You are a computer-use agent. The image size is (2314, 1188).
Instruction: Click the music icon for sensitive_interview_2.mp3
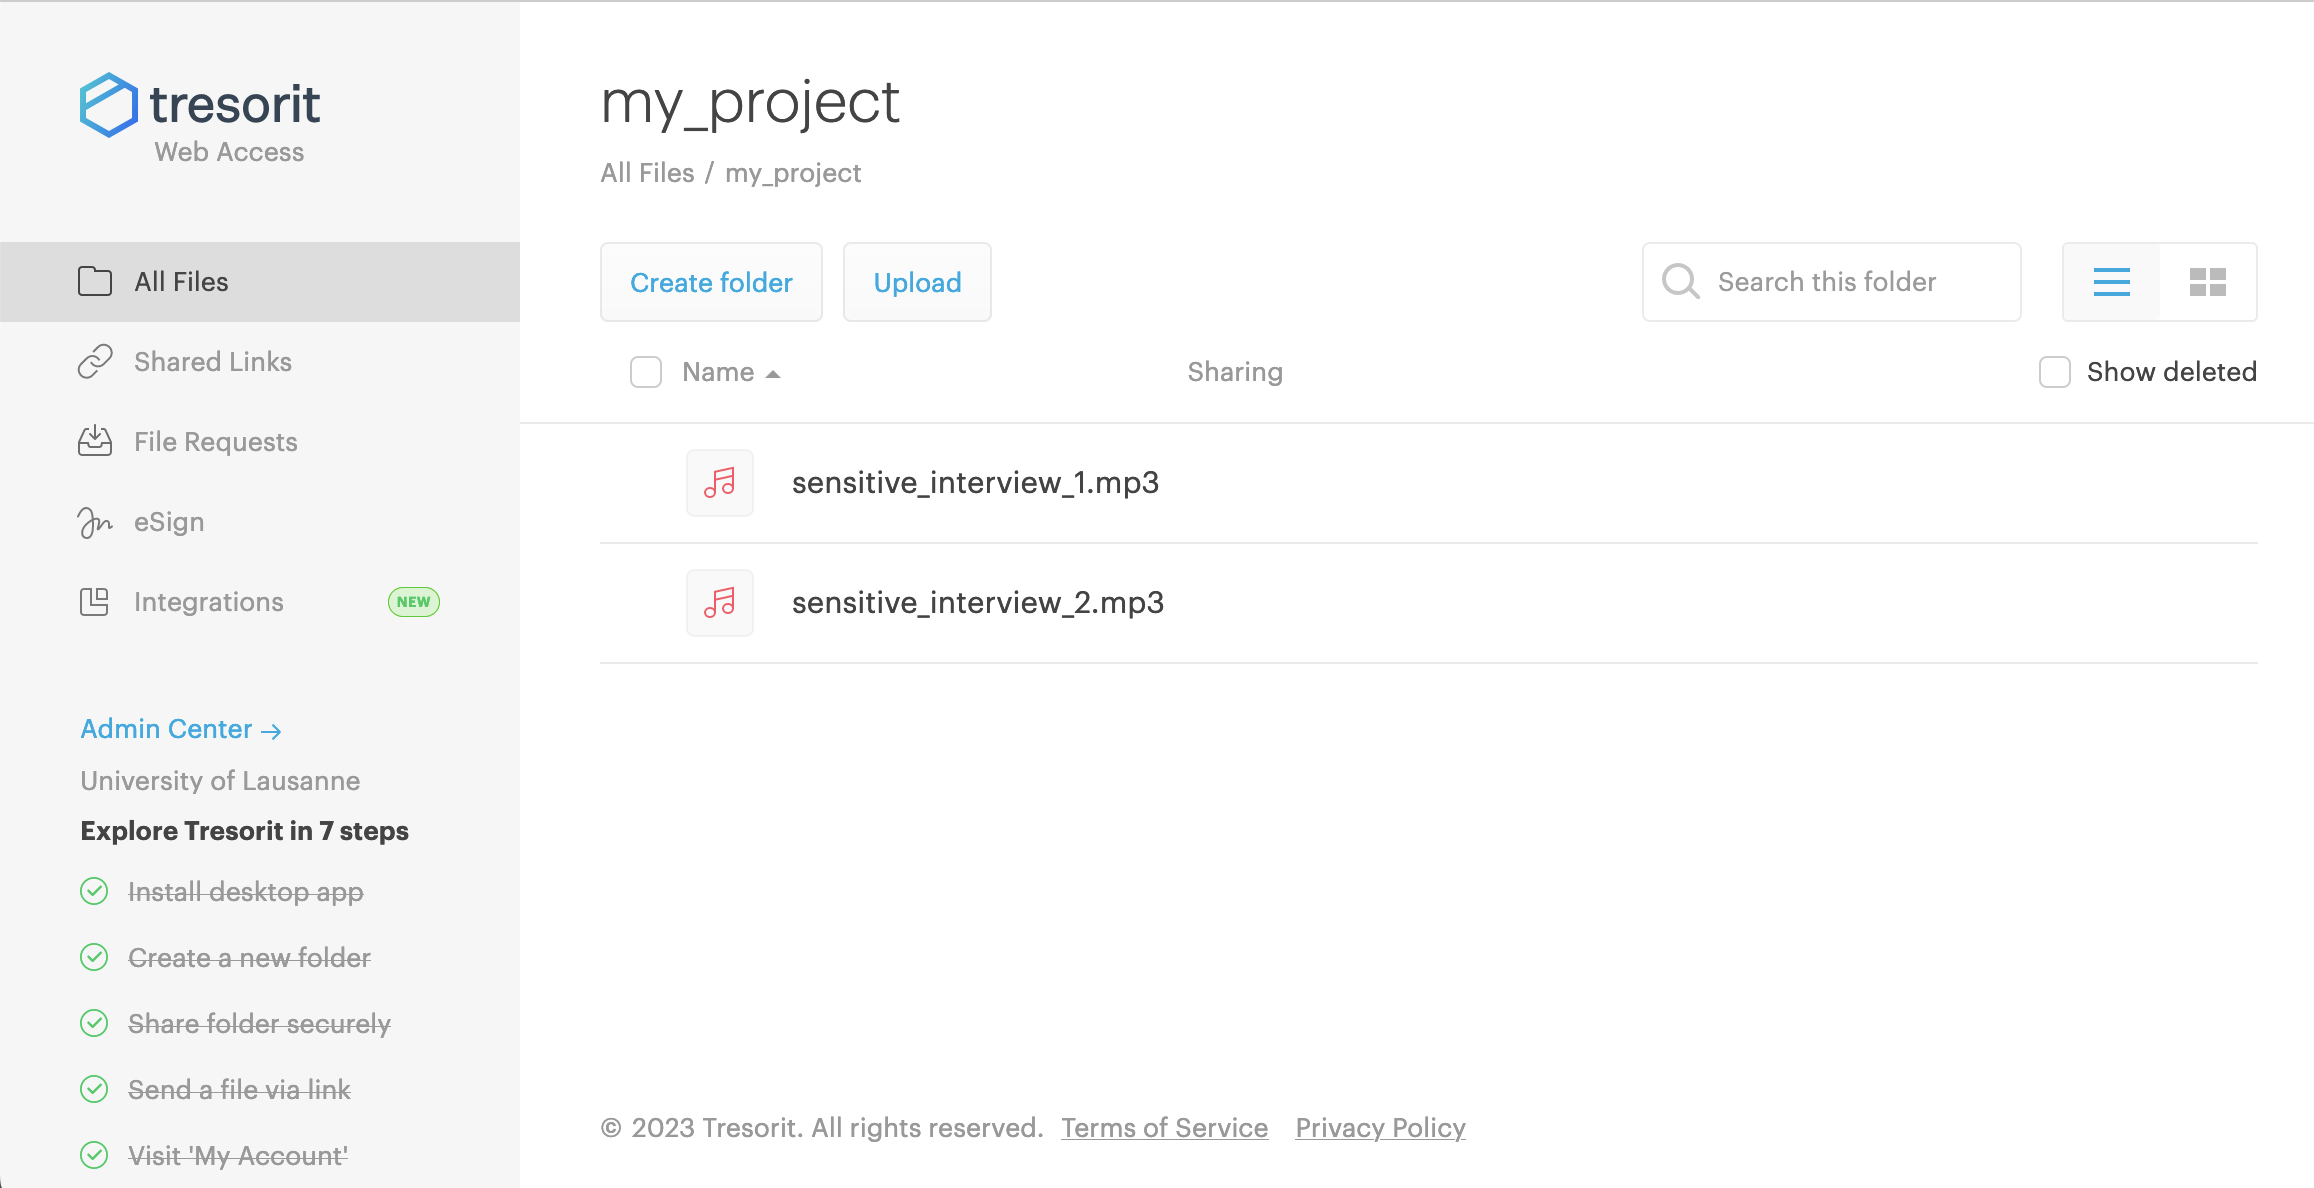click(x=719, y=603)
